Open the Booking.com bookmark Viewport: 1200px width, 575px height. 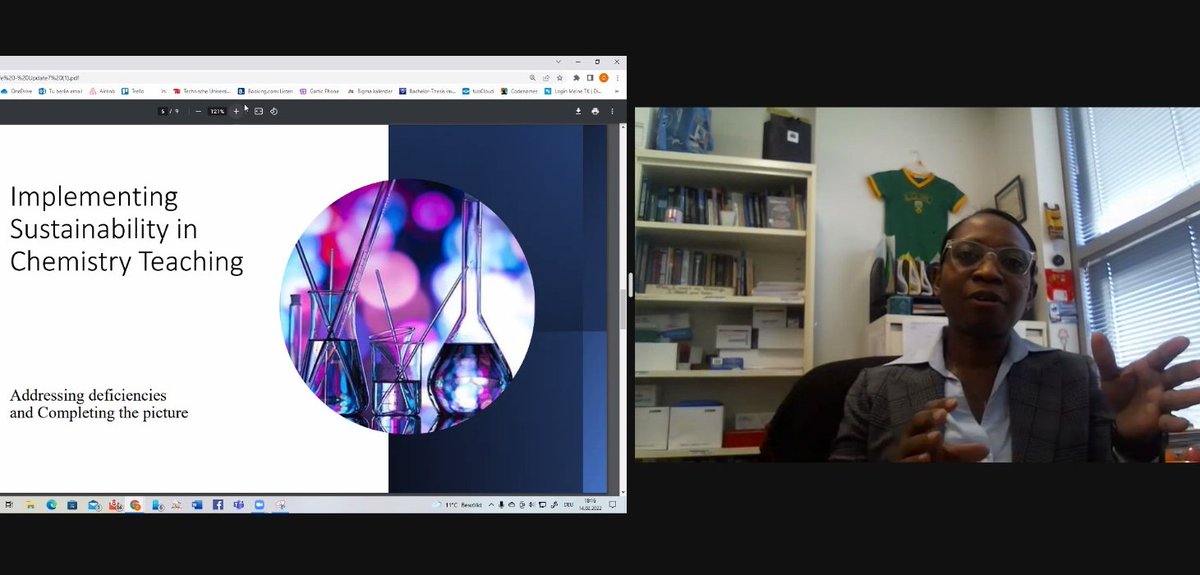265,91
